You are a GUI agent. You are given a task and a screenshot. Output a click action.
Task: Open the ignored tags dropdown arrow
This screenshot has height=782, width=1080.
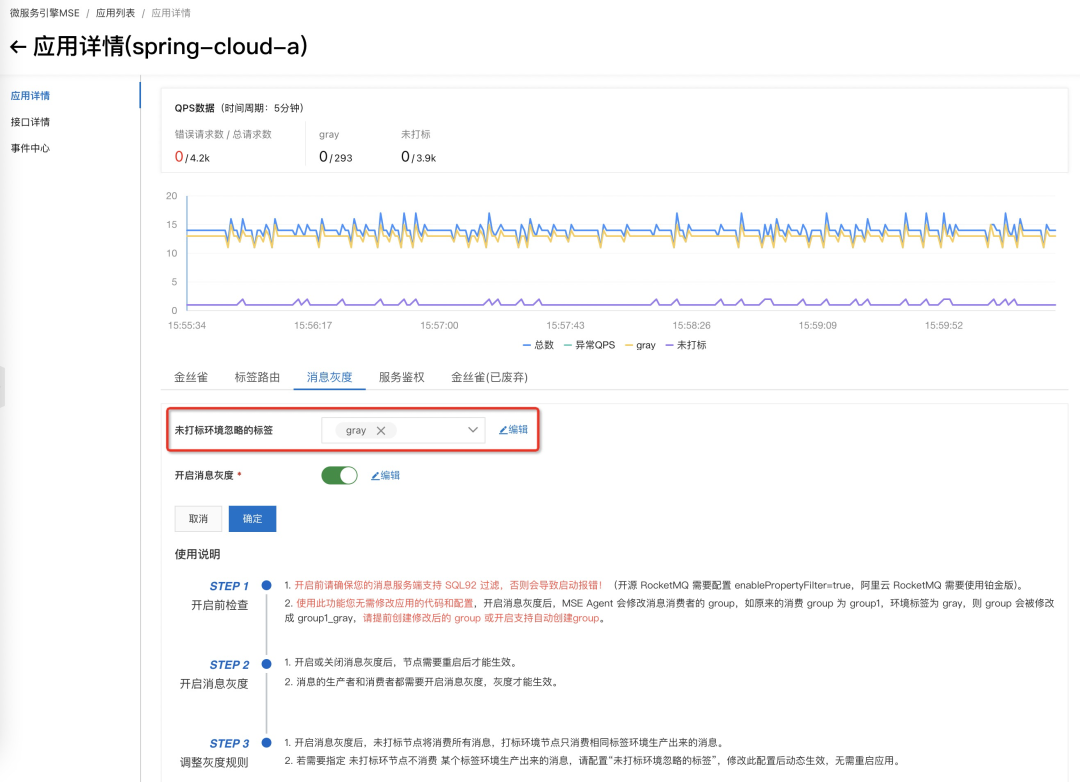pyautogui.click(x=472, y=430)
